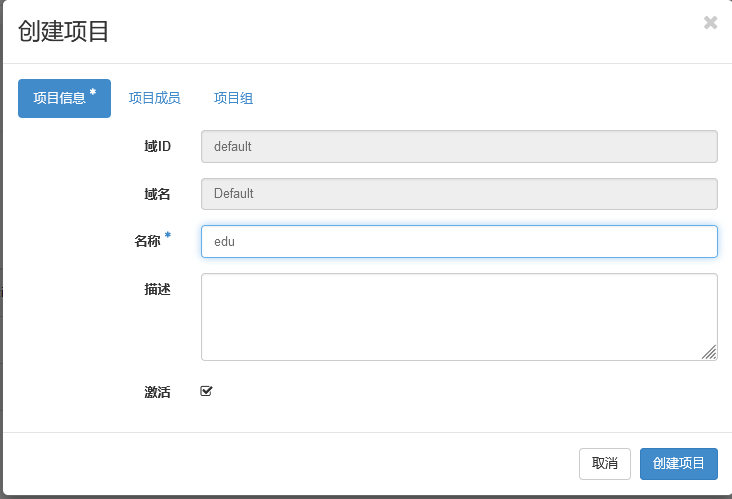The height and width of the screenshot is (499, 732).
Task: Click the asterisk on the 项目信息 tab
Action: pyautogui.click(x=93, y=93)
